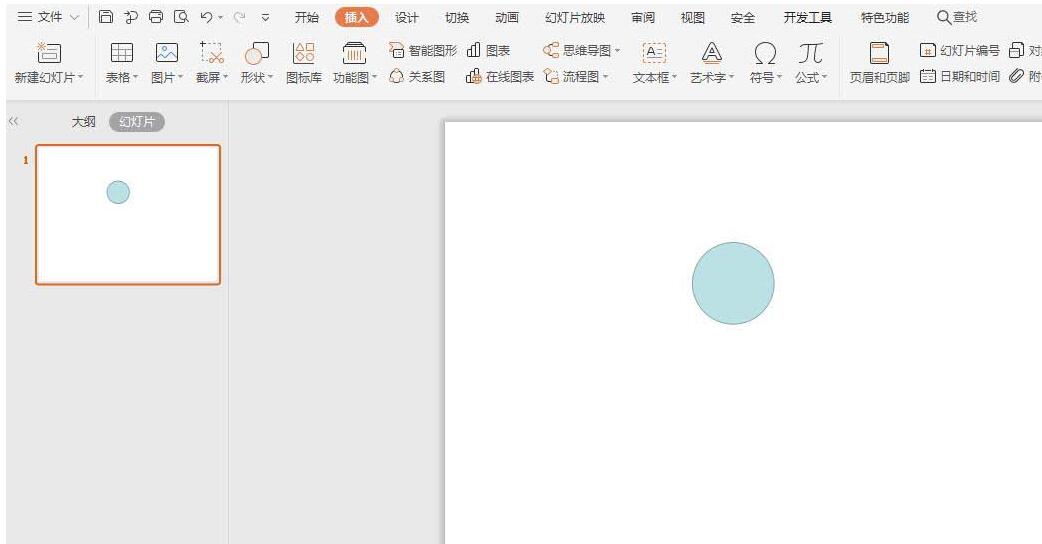Click 幻灯片编号 slide number button
1042x544 pixels.
point(960,50)
